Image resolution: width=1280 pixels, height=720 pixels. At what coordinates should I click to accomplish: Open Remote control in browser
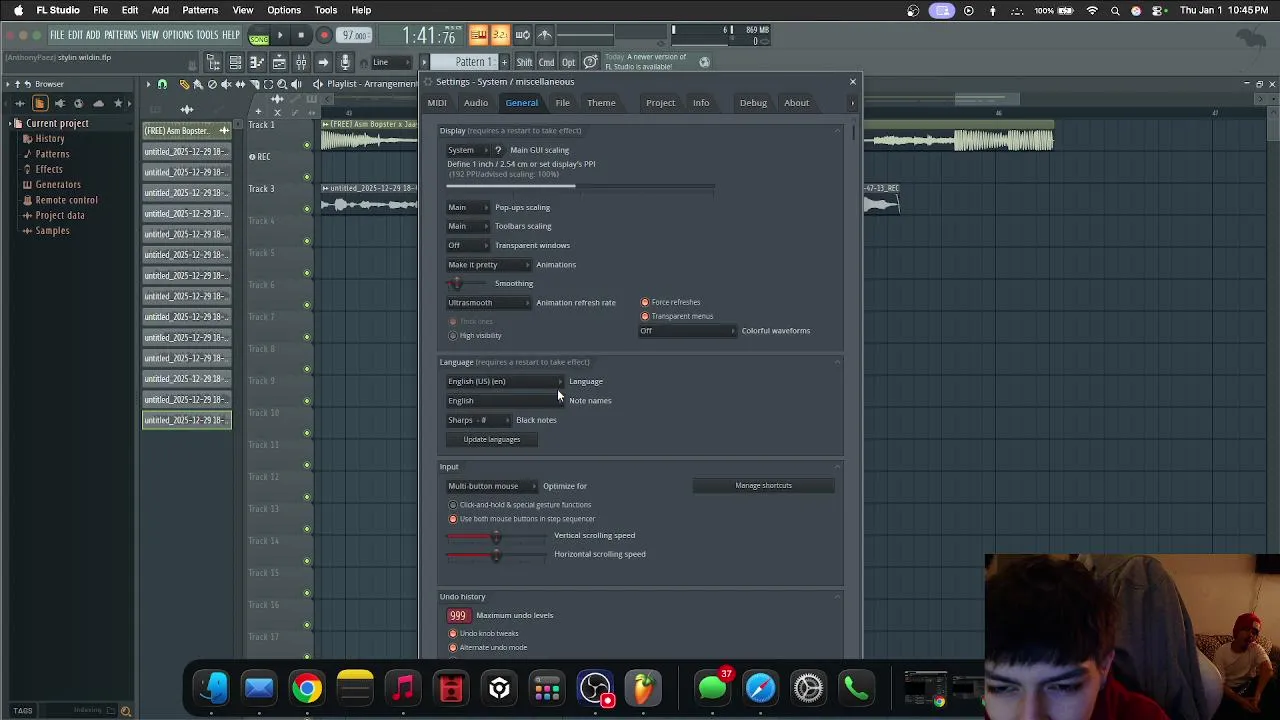(x=66, y=200)
